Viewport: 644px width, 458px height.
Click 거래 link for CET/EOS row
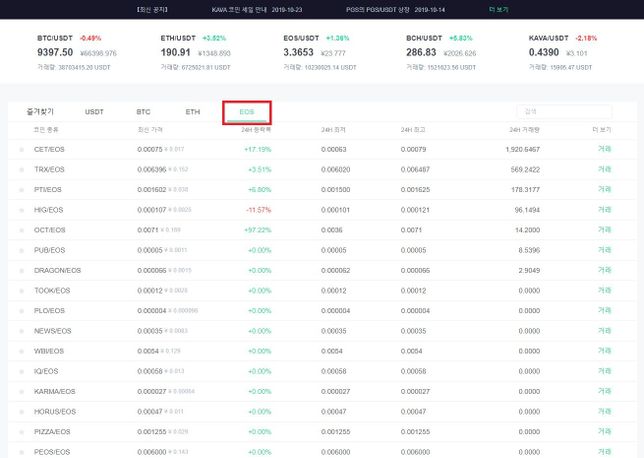point(604,149)
